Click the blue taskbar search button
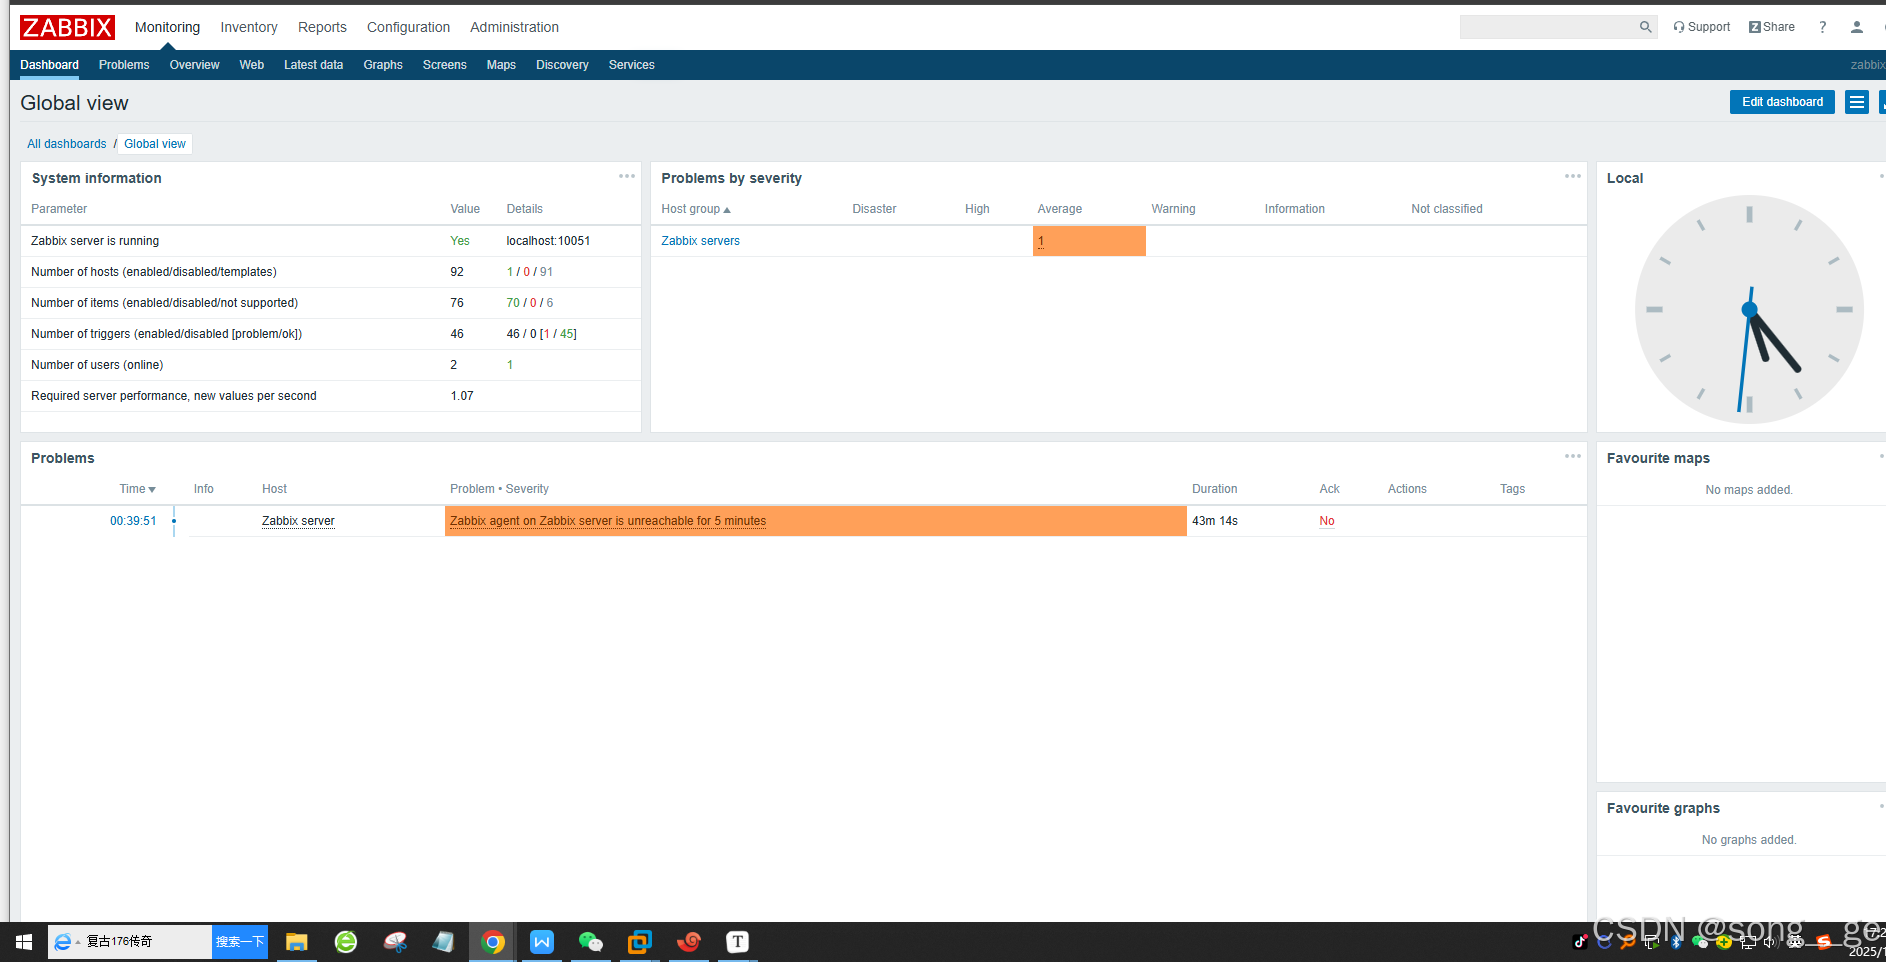Viewport: 1886px width, 962px height. pyautogui.click(x=240, y=942)
